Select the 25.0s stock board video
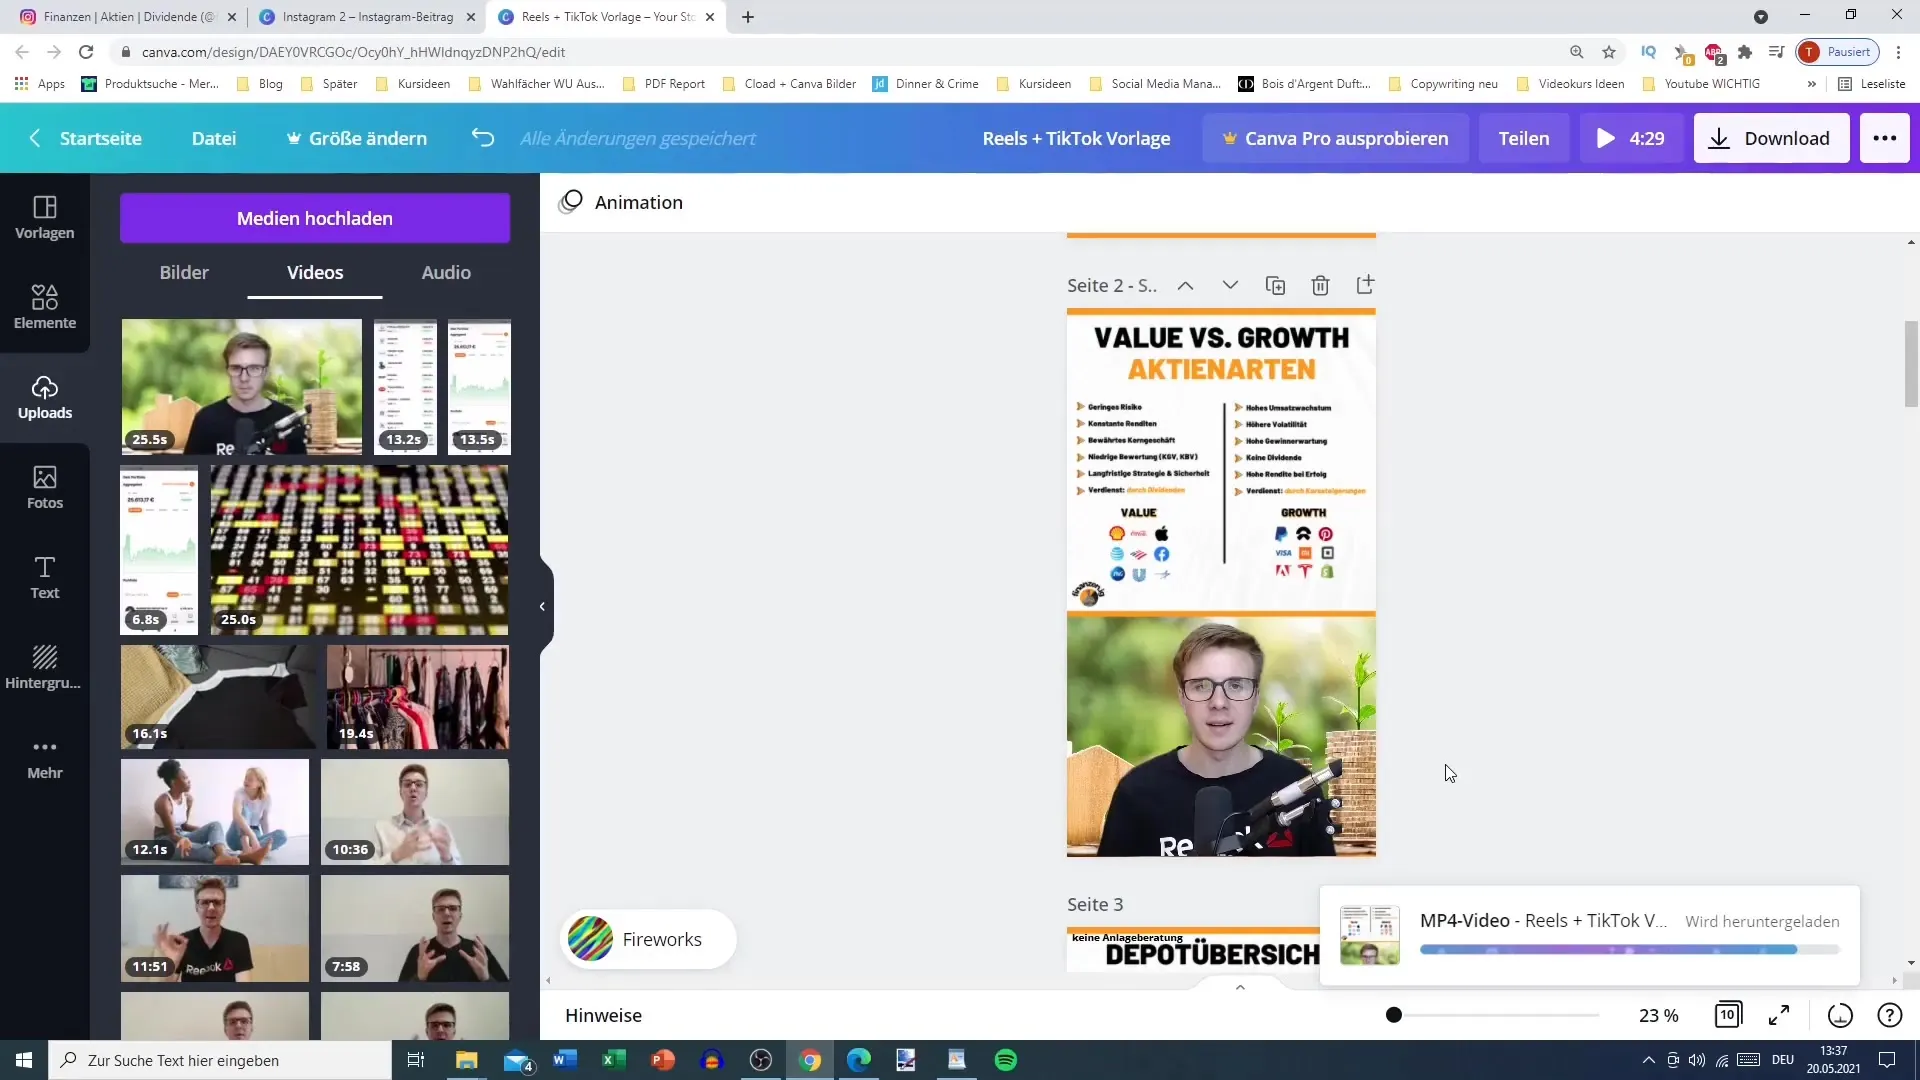Image resolution: width=1920 pixels, height=1080 pixels. click(359, 550)
